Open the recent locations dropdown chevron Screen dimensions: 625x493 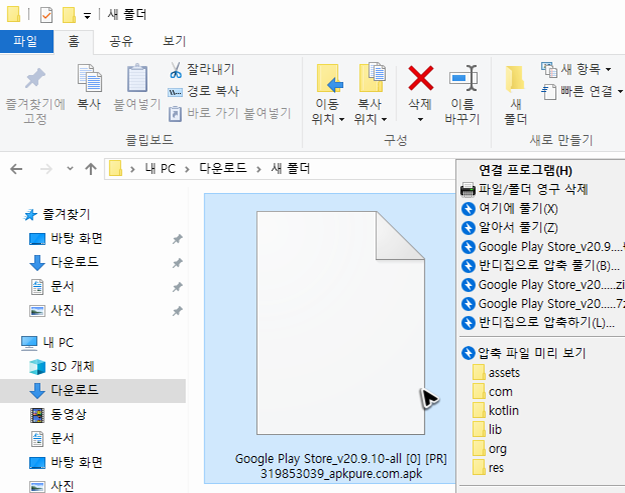[70, 169]
